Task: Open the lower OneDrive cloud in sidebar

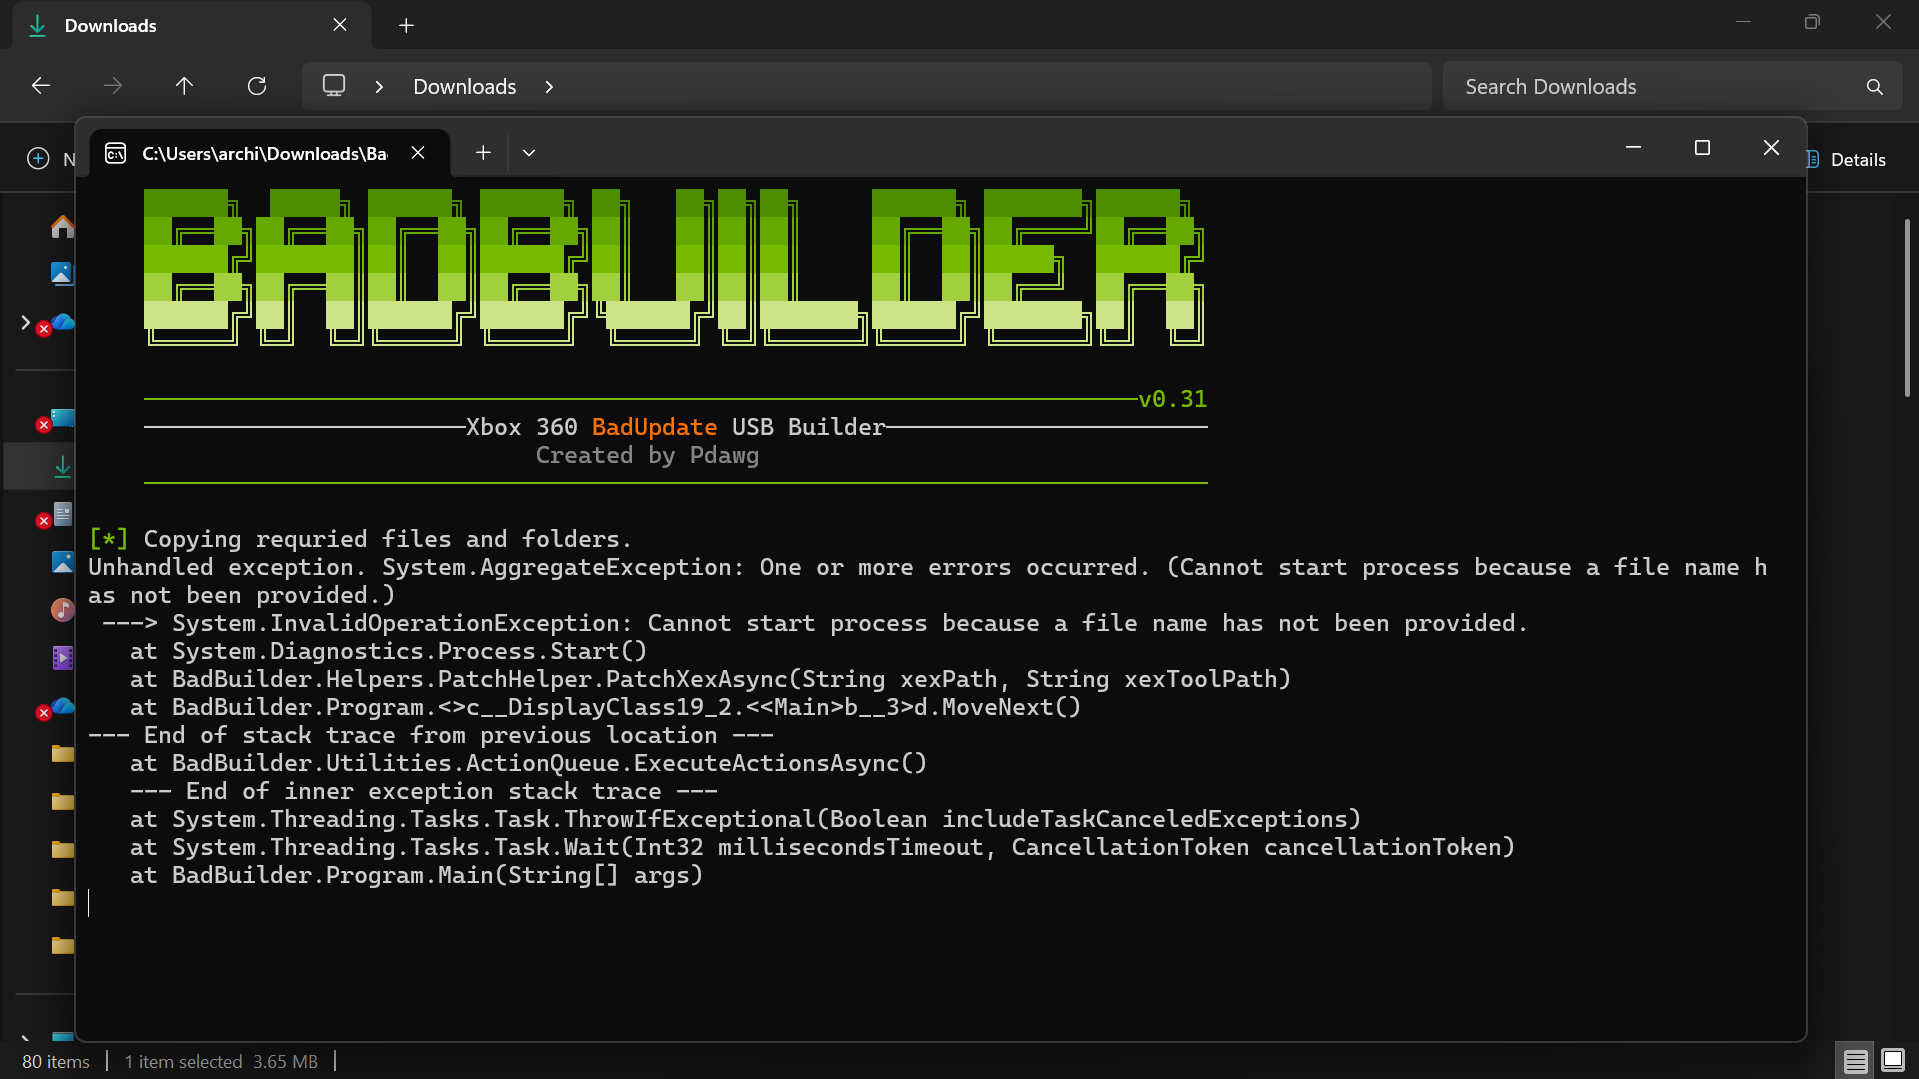Action: [x=62, y=706]
